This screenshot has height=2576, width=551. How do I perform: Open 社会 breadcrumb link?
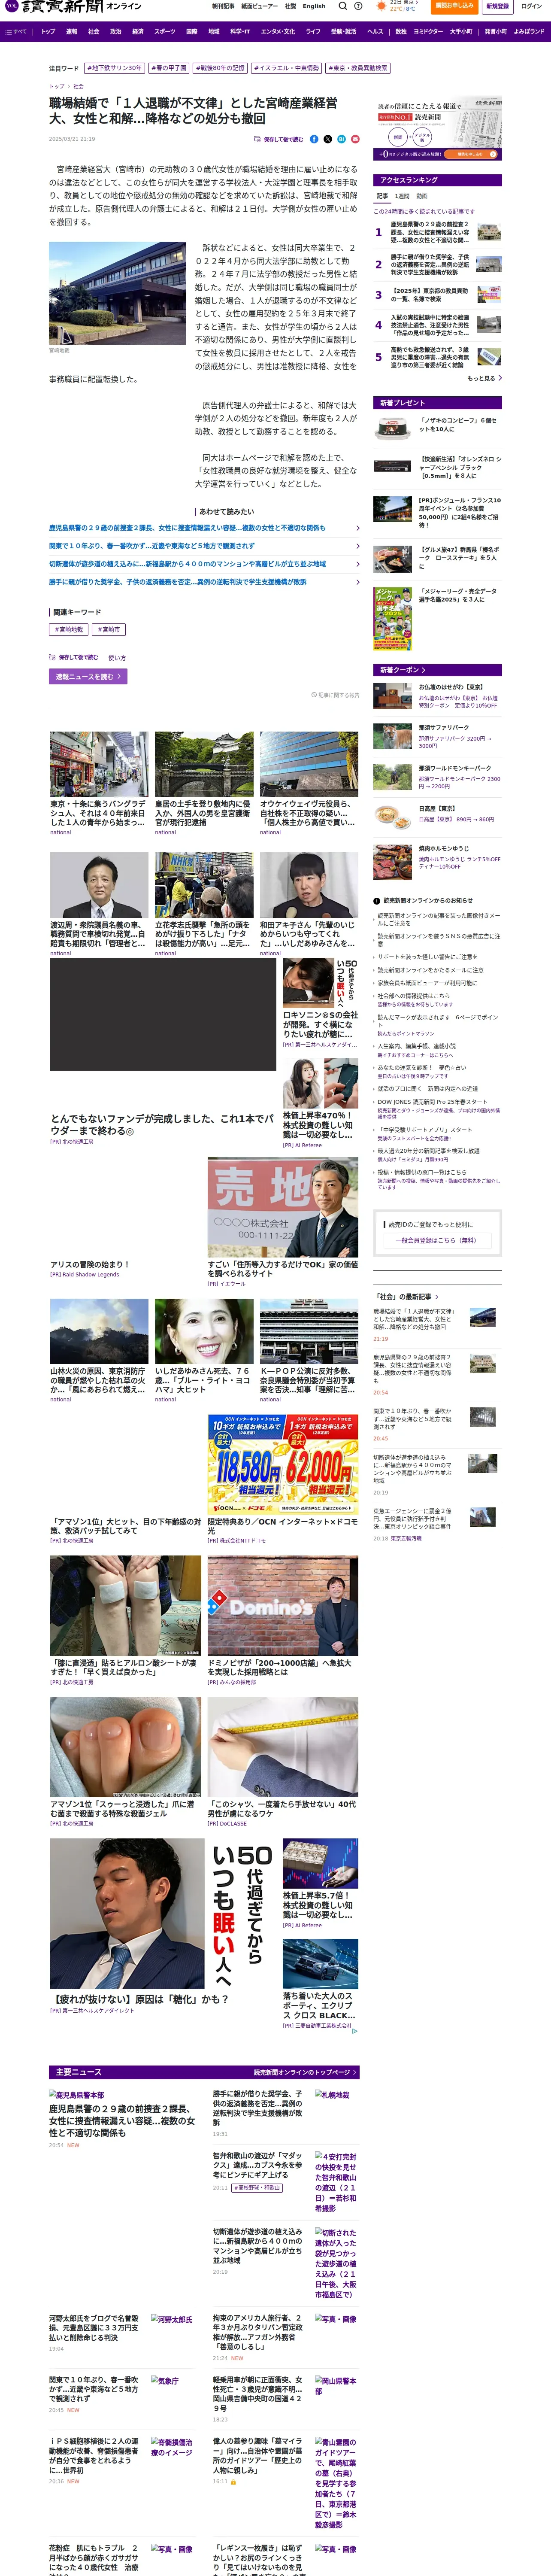(x=78, y=86)
